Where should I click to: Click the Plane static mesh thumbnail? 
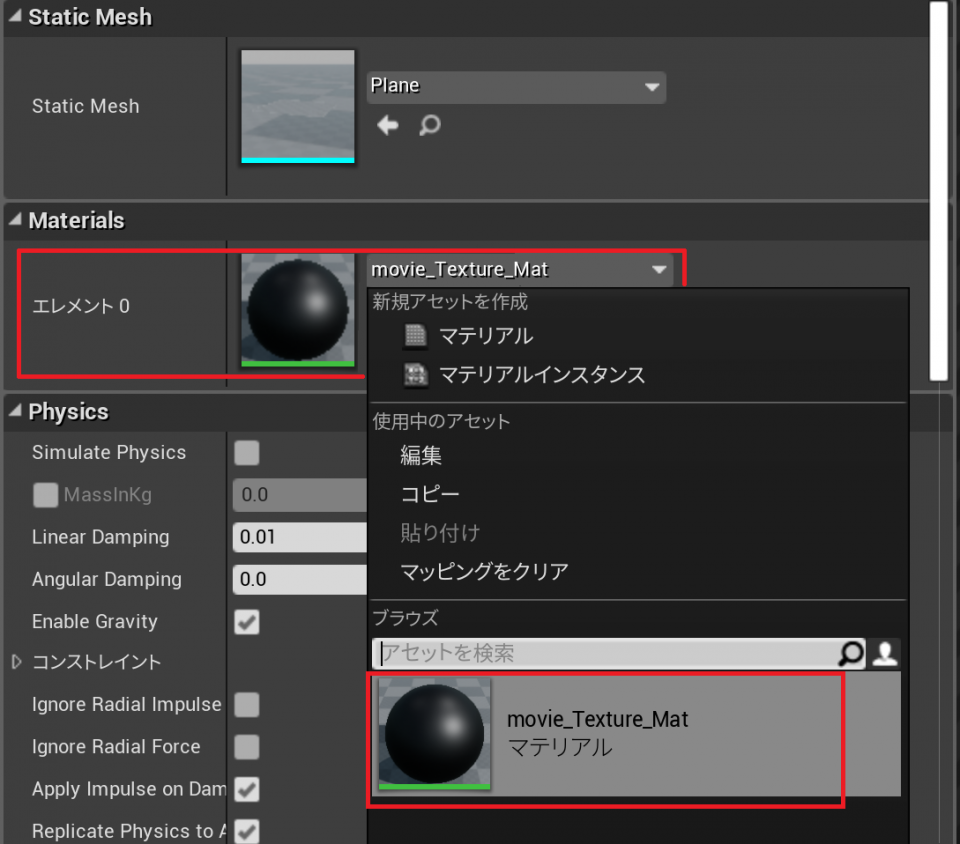pos(298,106)
